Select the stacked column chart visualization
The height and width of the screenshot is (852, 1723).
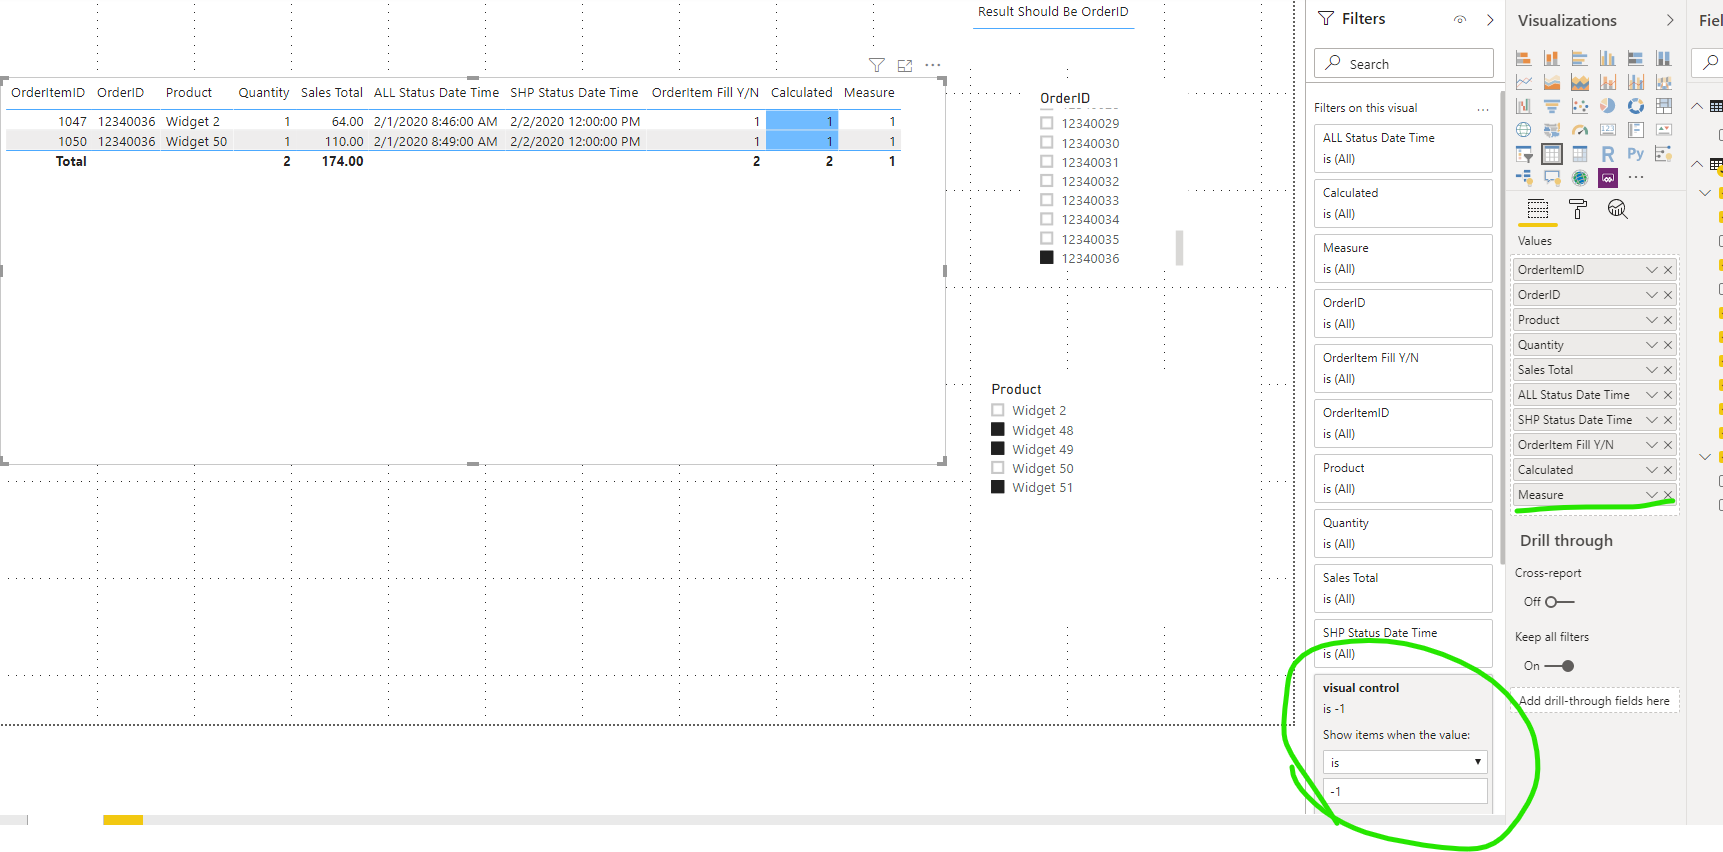pos(1552,58)
